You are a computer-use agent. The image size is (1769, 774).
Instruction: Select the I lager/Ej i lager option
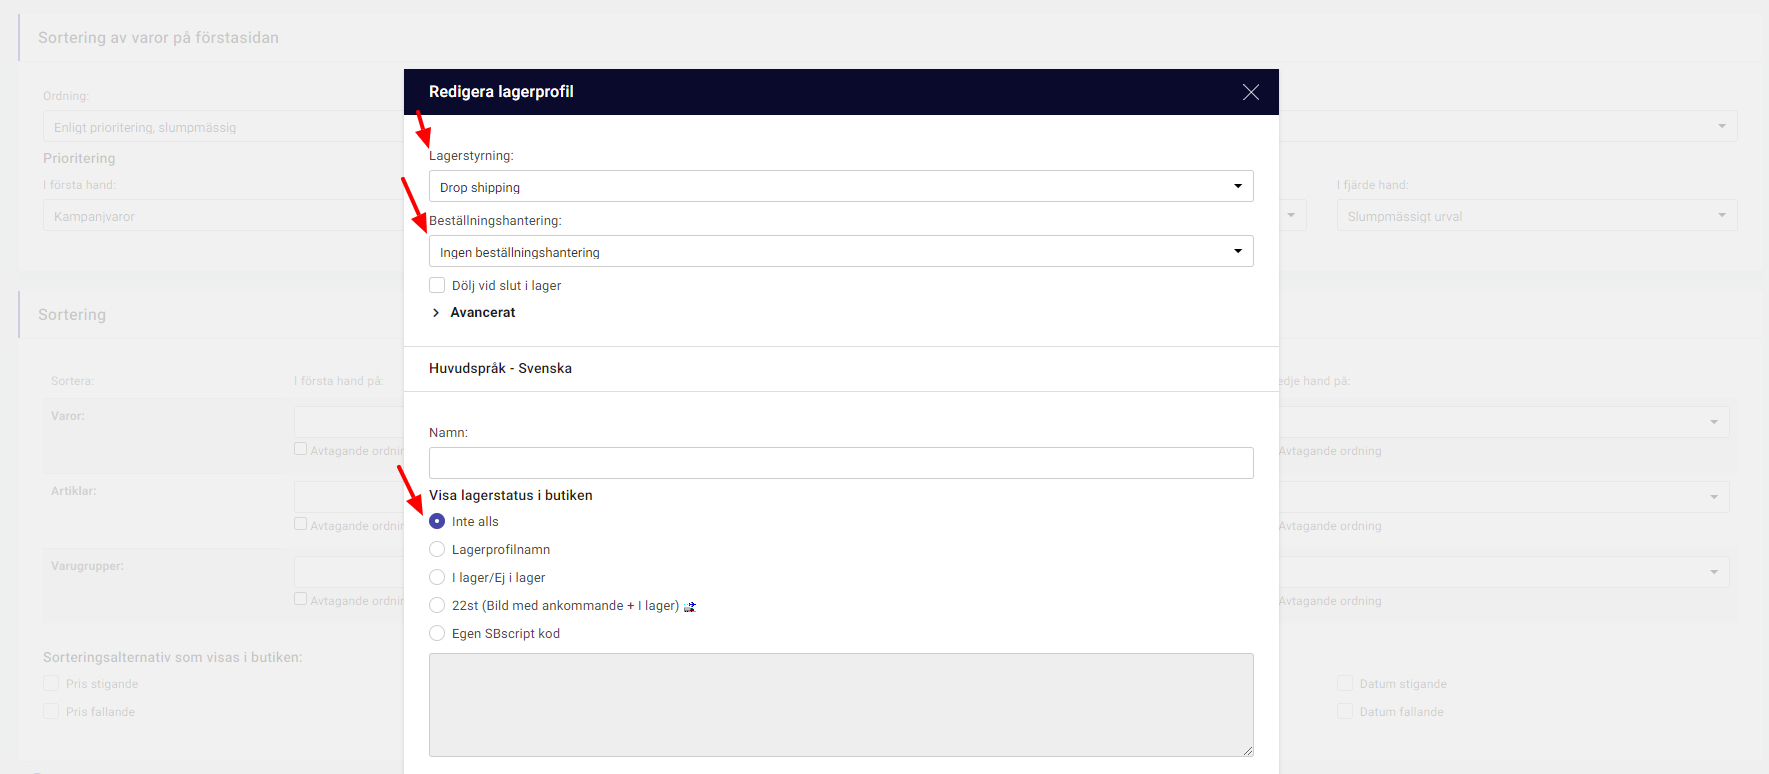437,577
